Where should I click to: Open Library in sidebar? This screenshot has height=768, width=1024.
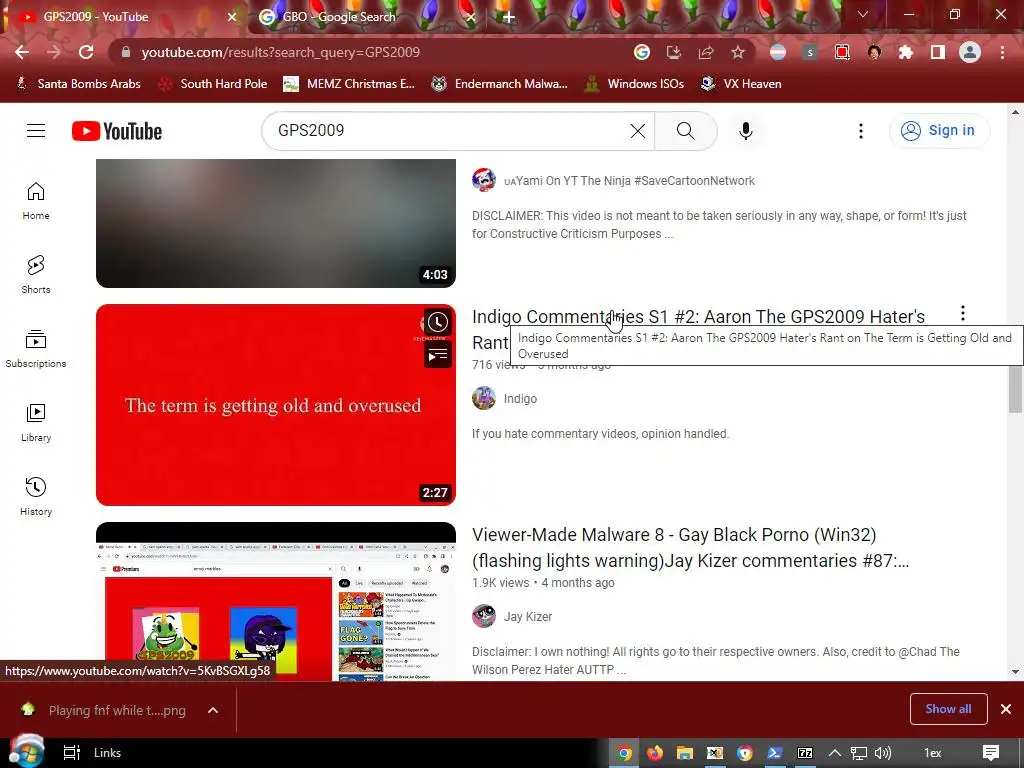click(x=36, y=423)
